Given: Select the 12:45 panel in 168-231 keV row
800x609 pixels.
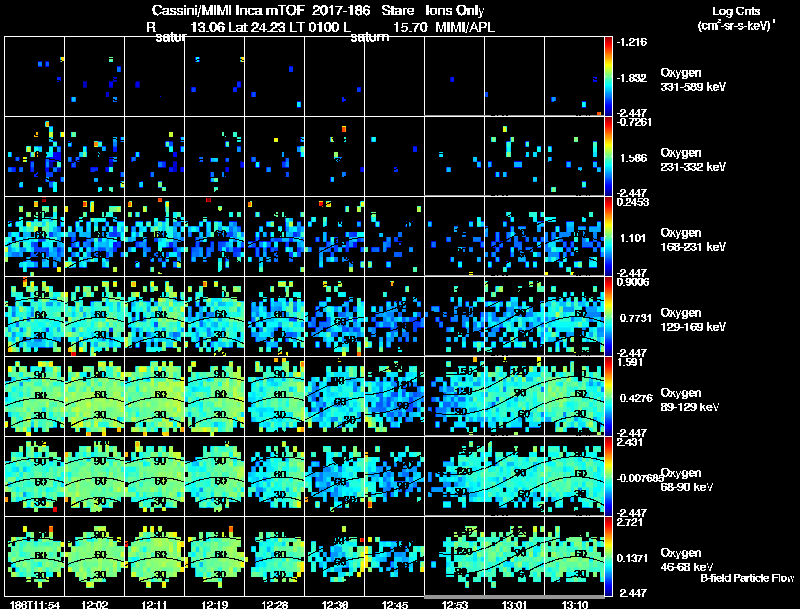Looking at the screenshot, I should coord(394,236).
